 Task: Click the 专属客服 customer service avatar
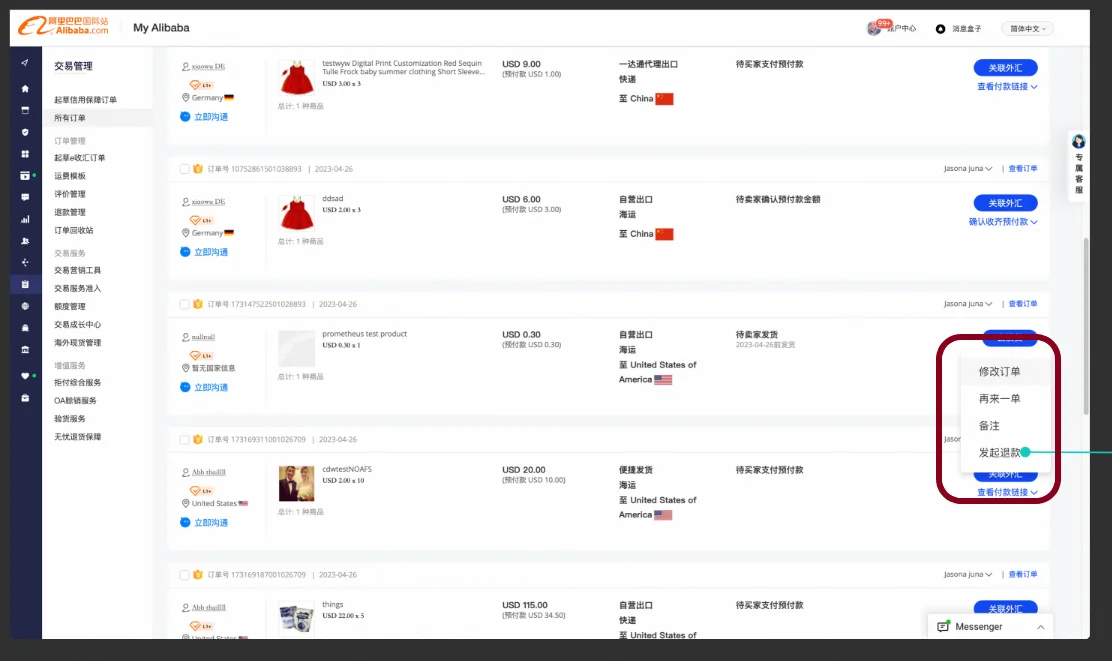pos(1078,142)
